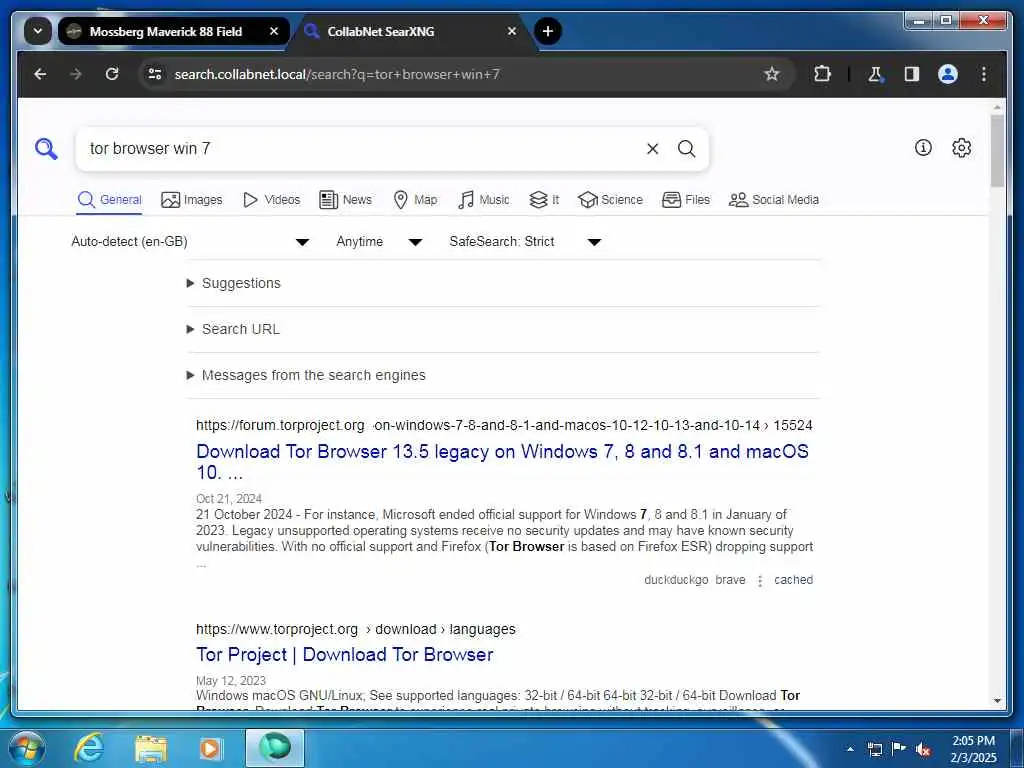
Task: Open the Windows Start menu
Action: [x=25, y=748]
